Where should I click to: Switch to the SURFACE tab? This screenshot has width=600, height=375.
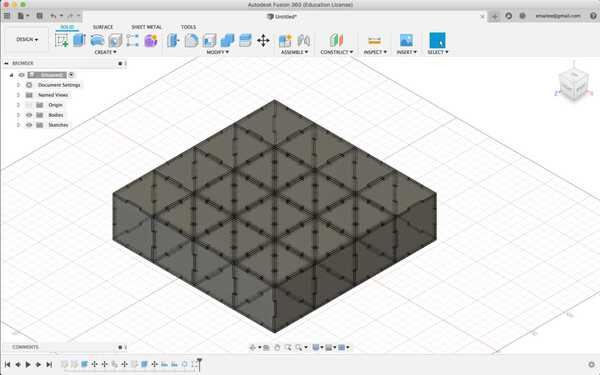tap(103, 27)
